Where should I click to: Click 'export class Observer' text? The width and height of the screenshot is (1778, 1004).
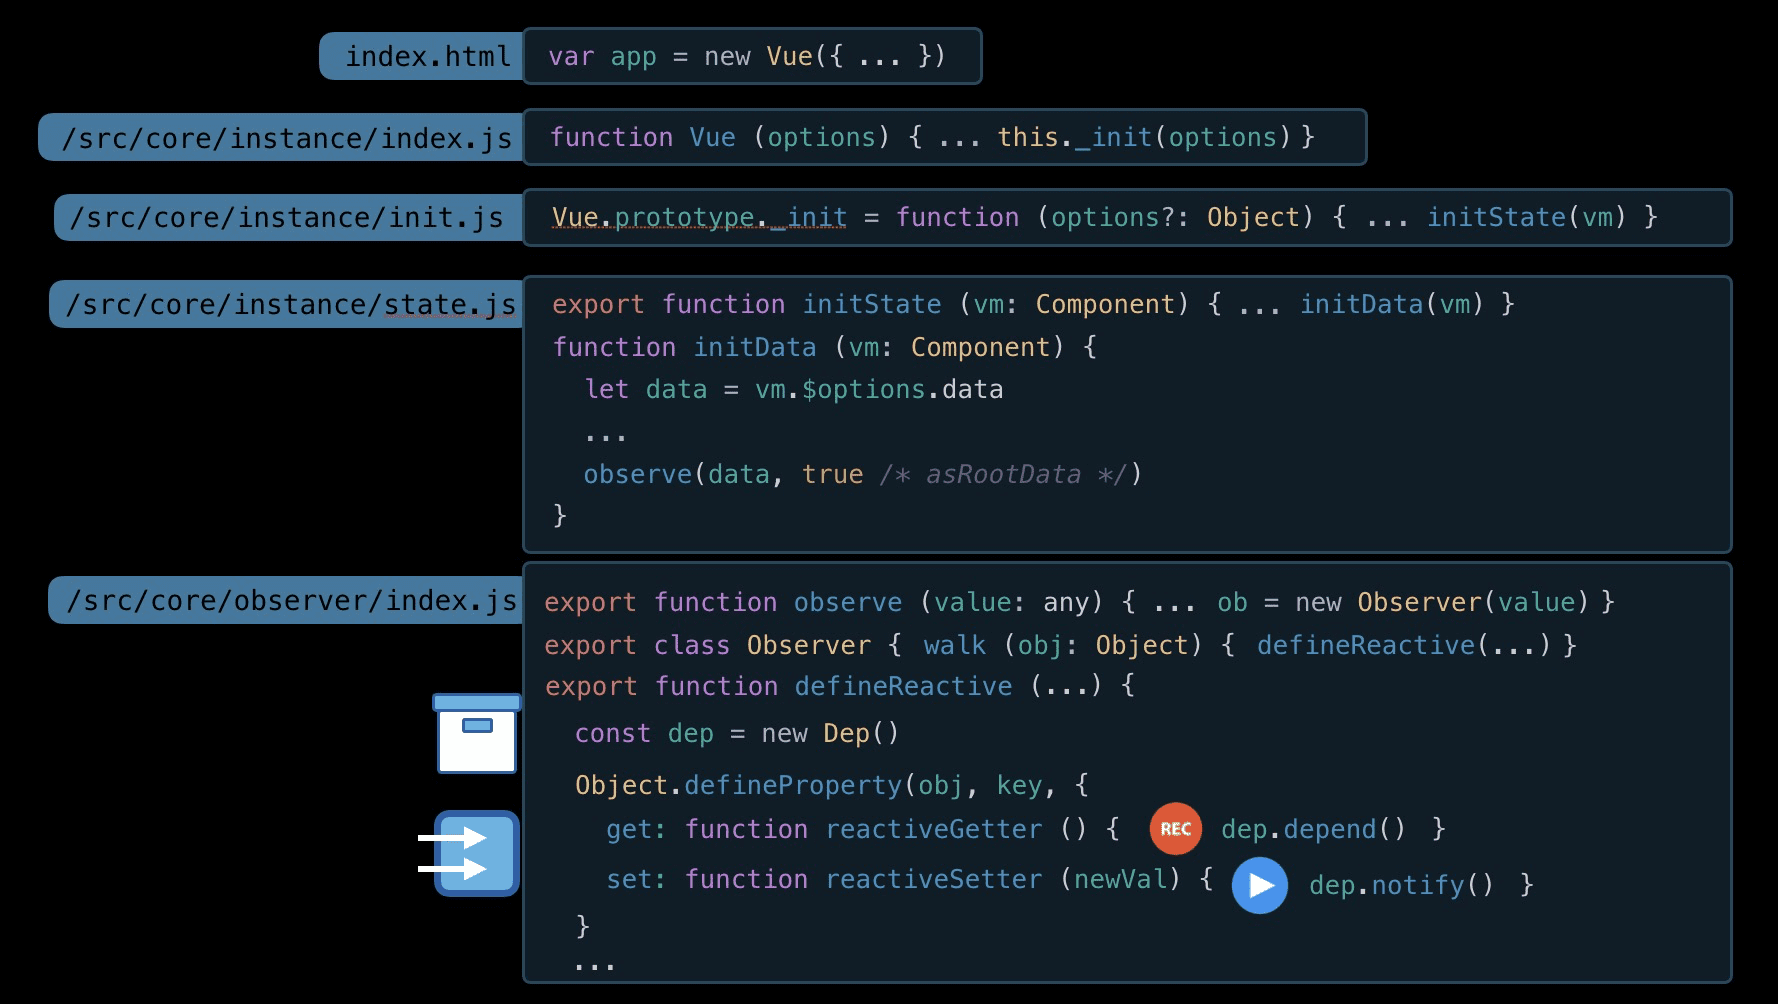tap(708, 645)
